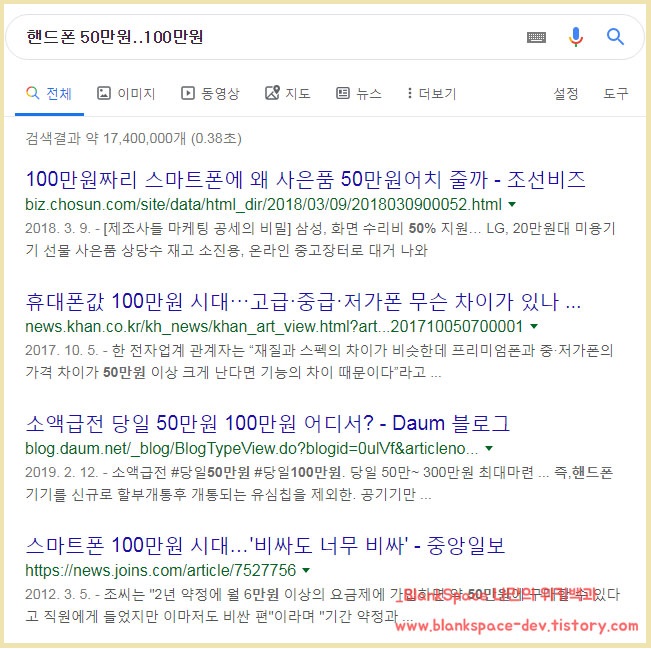Click the biz.chosun.com URL text
Image resolution: width=651 pixels, height=649 pixels.
tap(264, 204)
